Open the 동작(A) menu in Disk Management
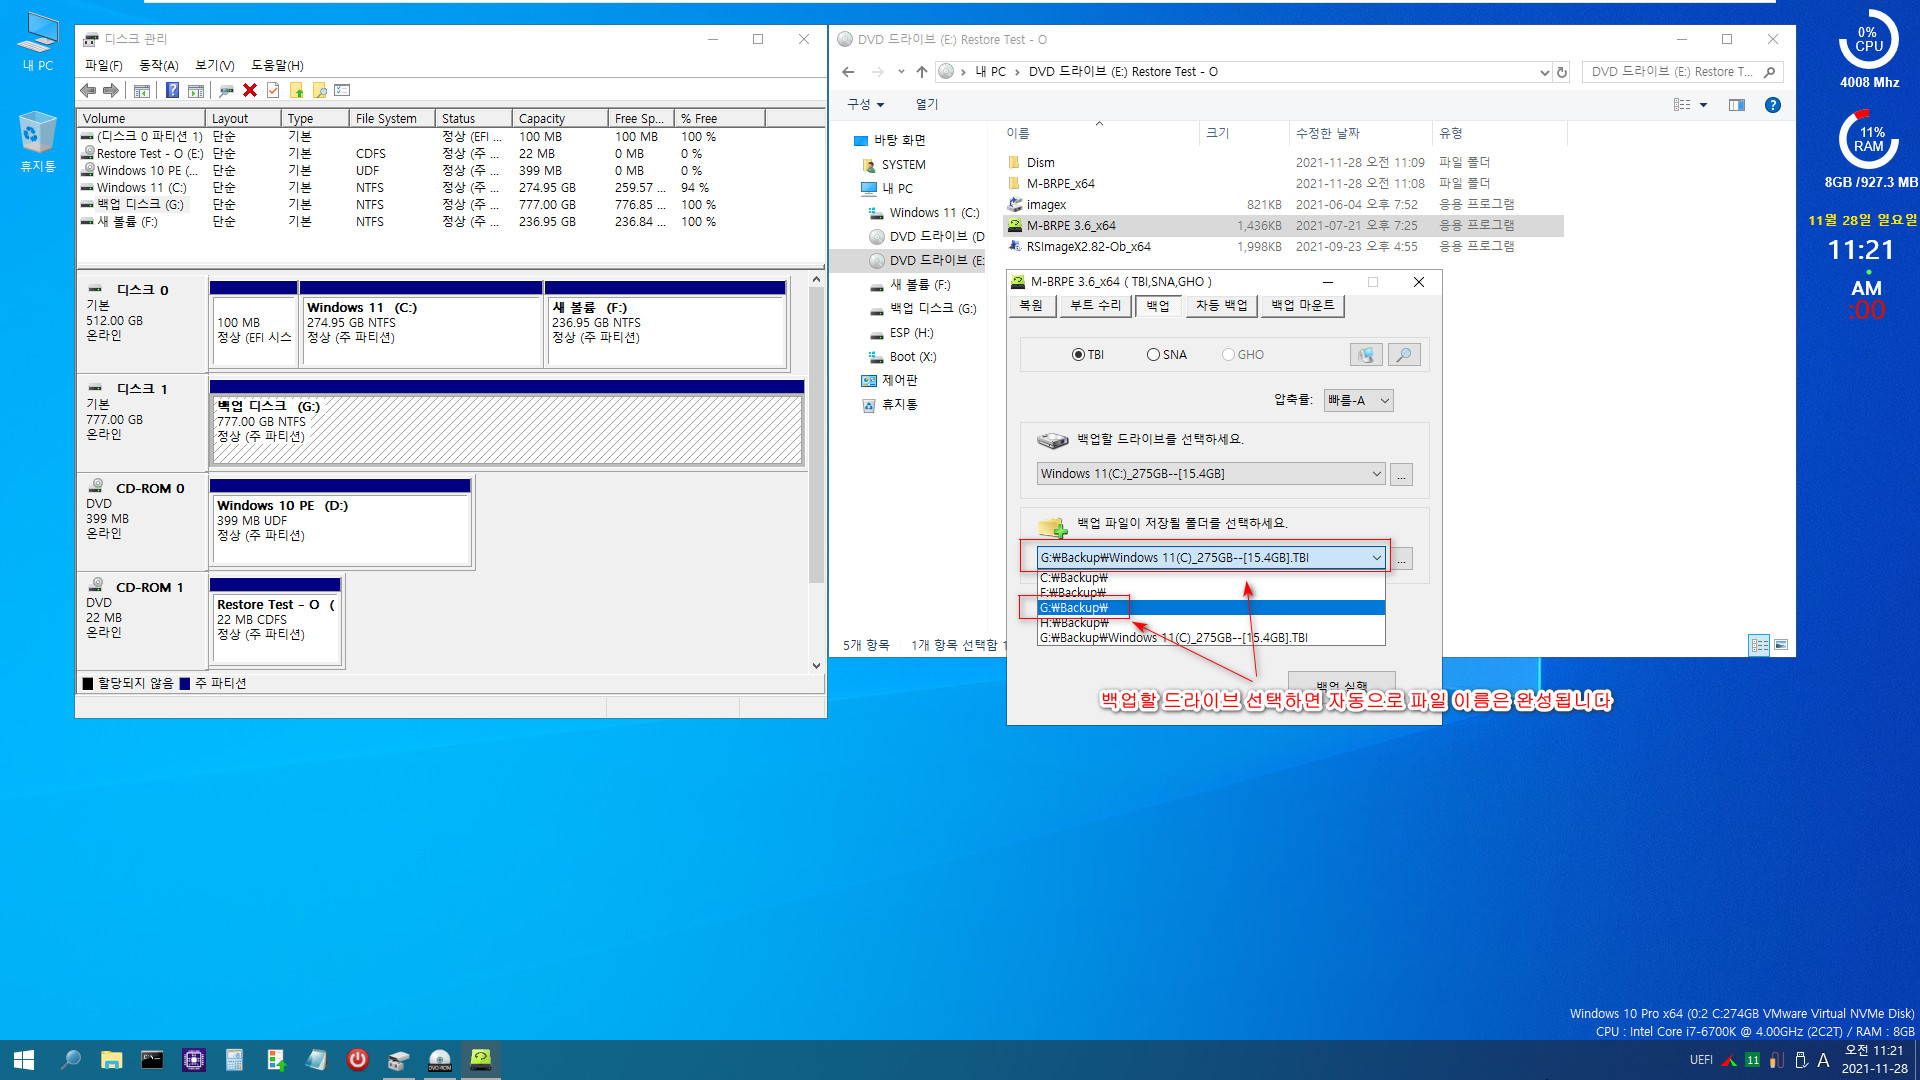This screenshot has width=1920, height=1080. 158,65
